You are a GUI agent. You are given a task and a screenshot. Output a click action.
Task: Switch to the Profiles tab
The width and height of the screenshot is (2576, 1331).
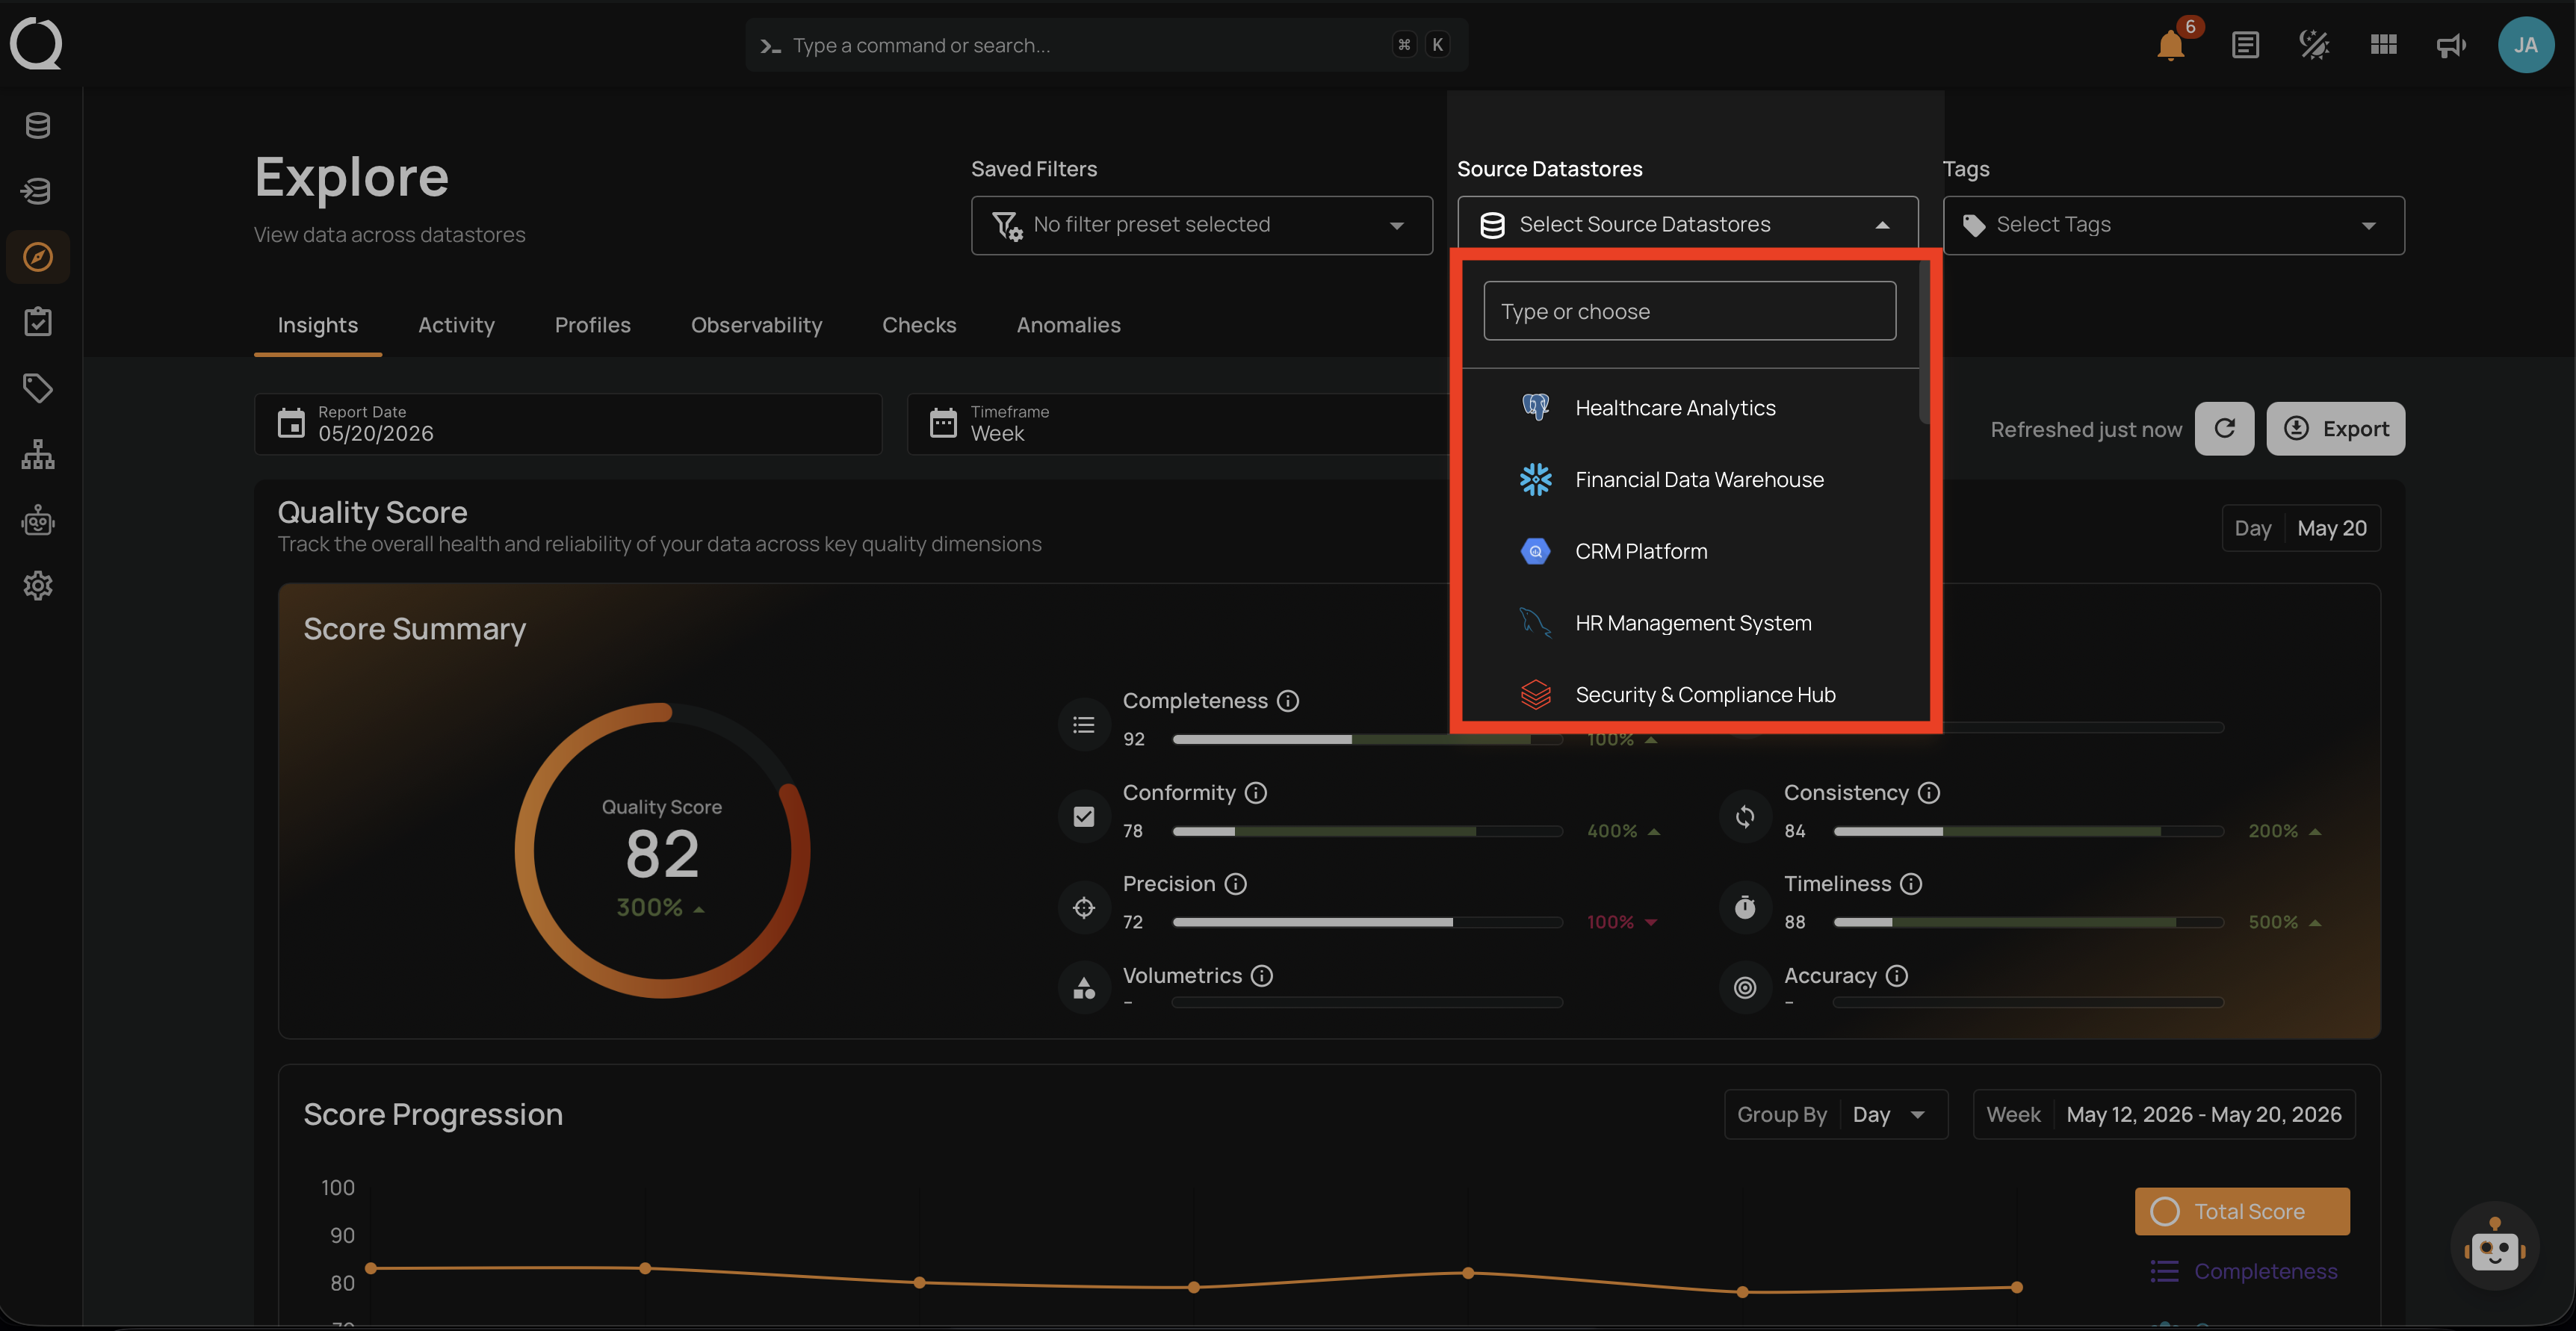(592, 326)
